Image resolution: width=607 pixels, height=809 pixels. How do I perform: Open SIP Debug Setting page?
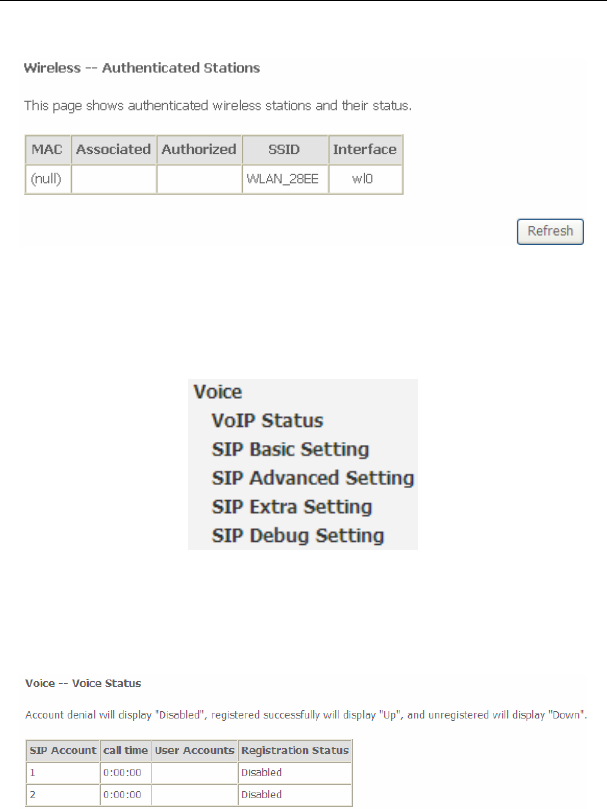297,536
